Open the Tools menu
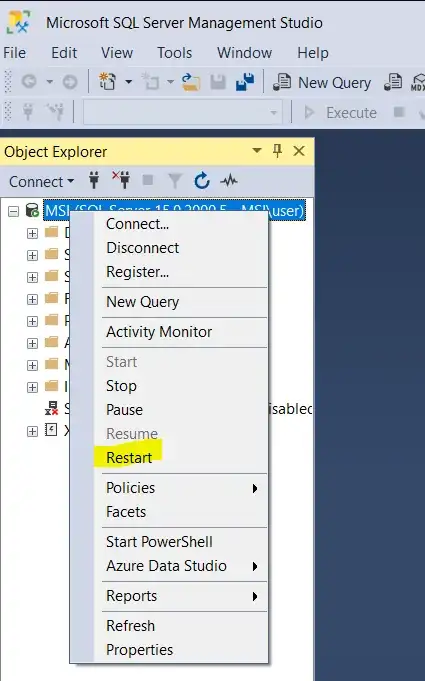The width and height of the screenshot is (425, 681). pyautogui.click(x=175, y=53)
